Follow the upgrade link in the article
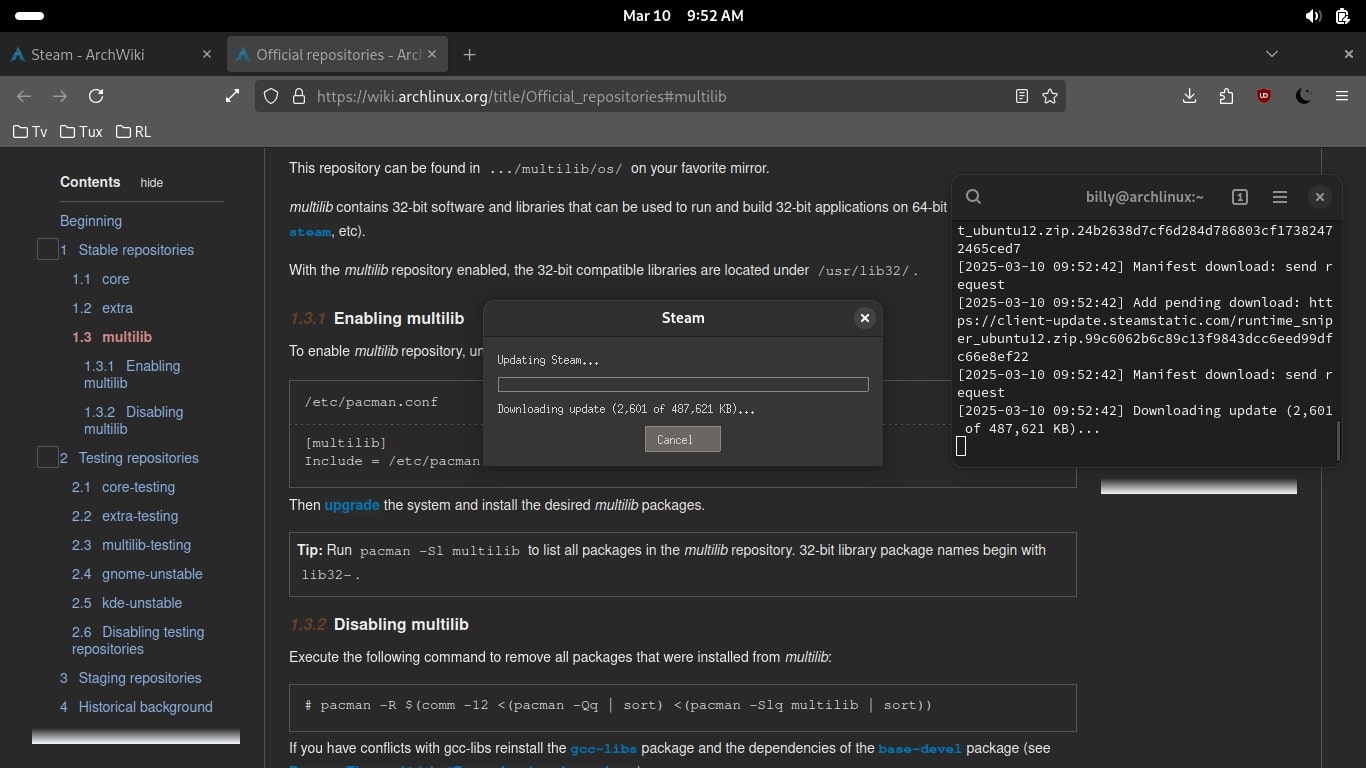This screenshot has width=1366, height=768. pyautogui.click(x=352, y=505)
